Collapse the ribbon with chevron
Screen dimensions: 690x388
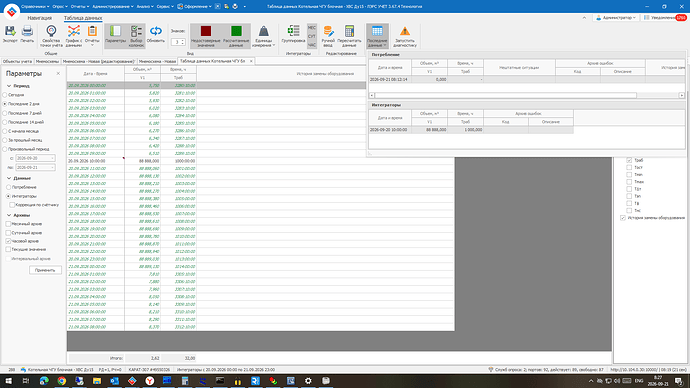[x=584, y=18]
